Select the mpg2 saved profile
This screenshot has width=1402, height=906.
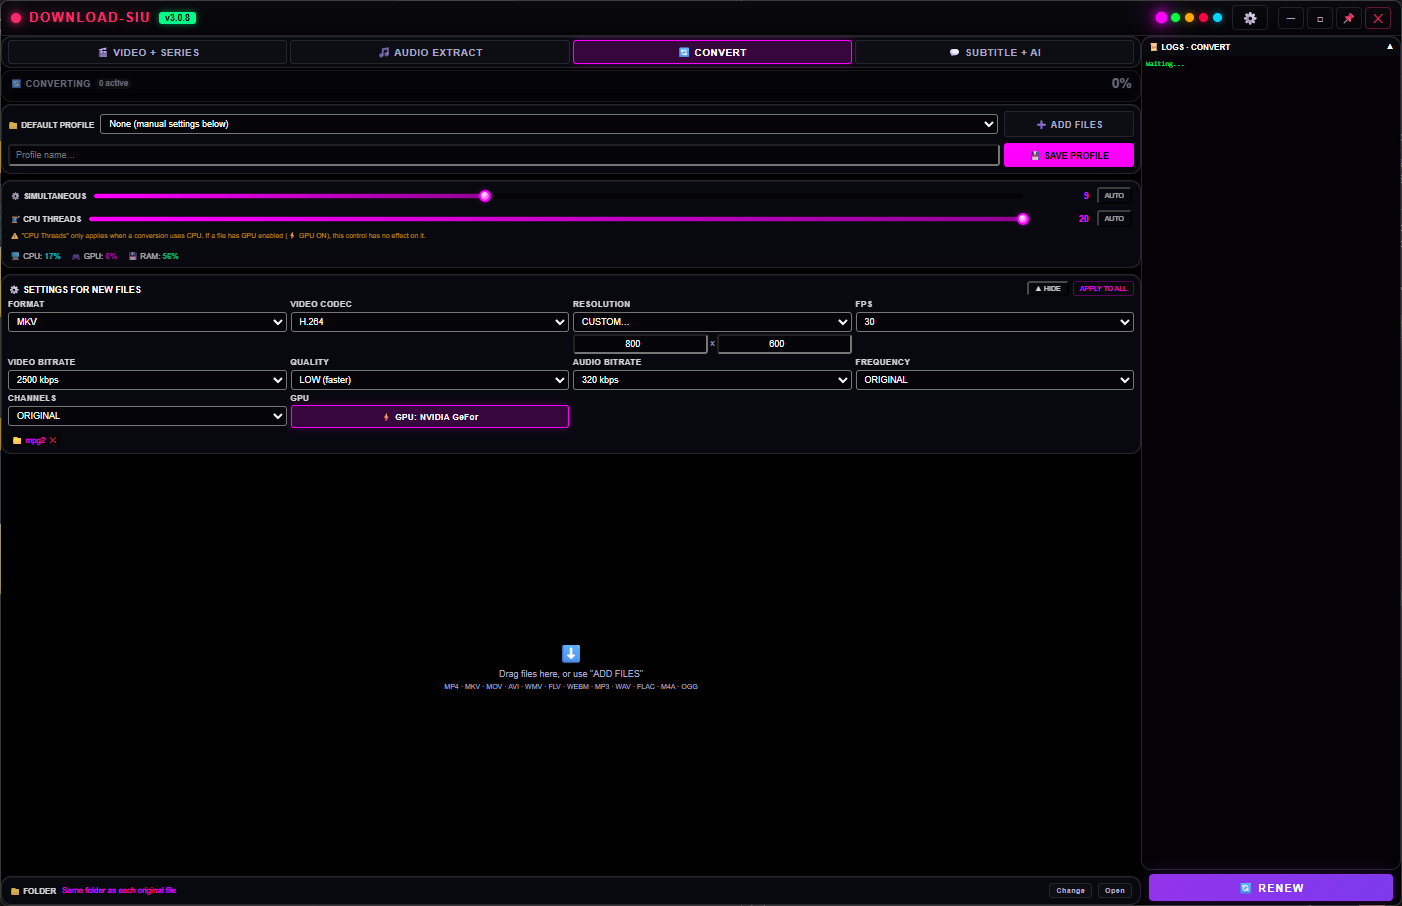point(35,440)
